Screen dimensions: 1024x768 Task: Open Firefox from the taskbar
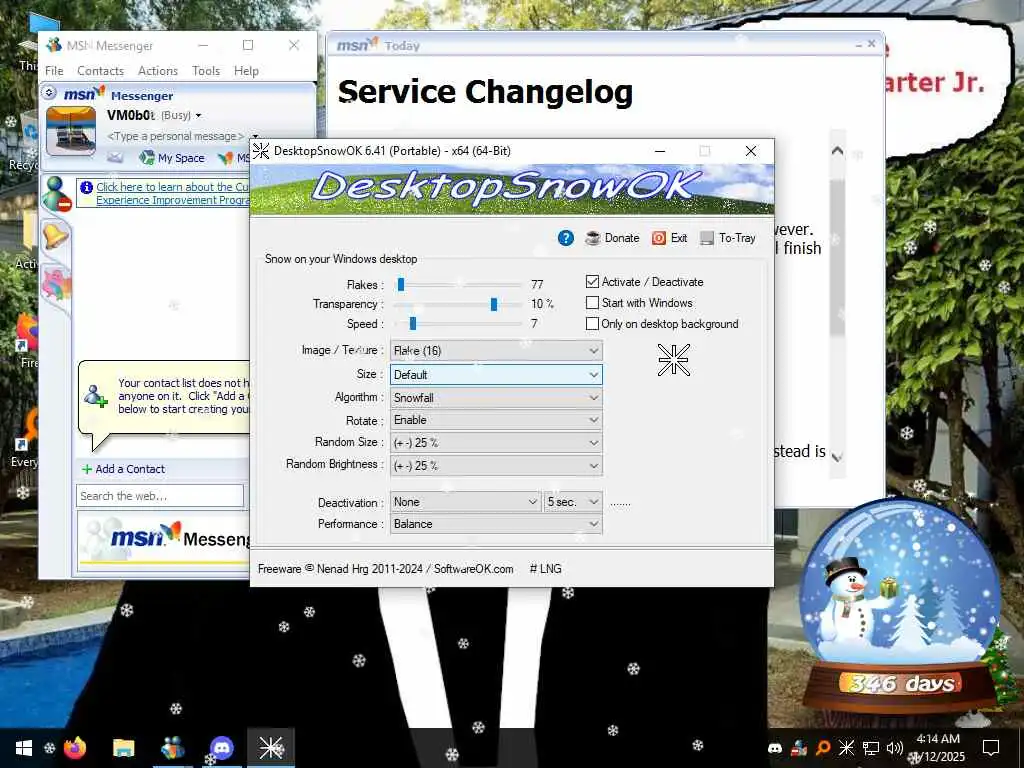[x=75, y=748]
